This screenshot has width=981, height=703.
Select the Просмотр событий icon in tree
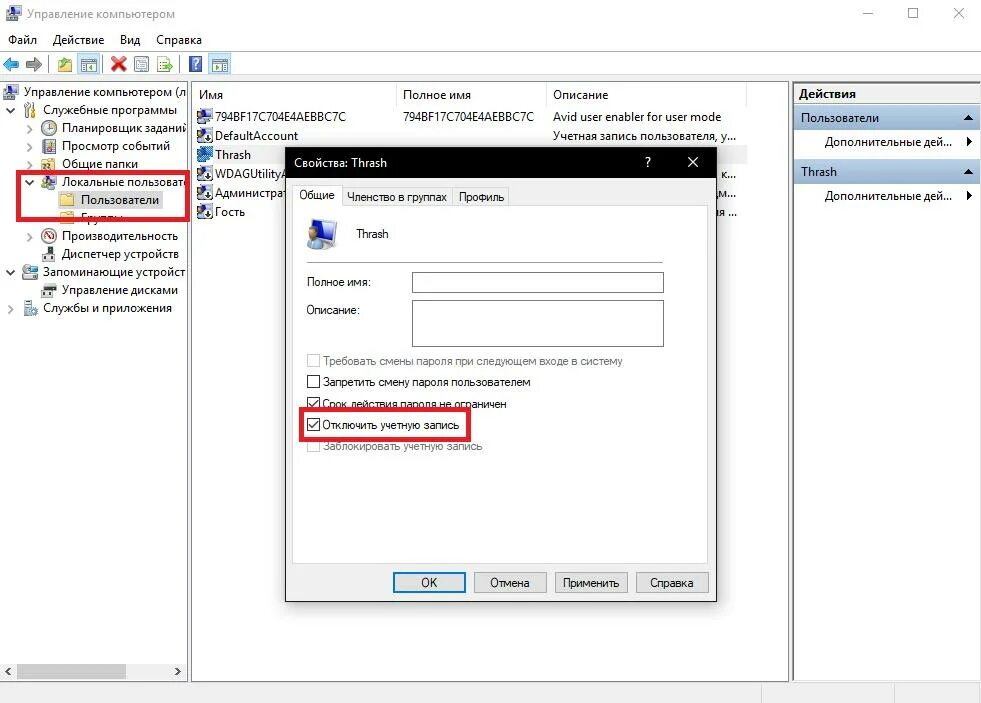coord(49,146)
